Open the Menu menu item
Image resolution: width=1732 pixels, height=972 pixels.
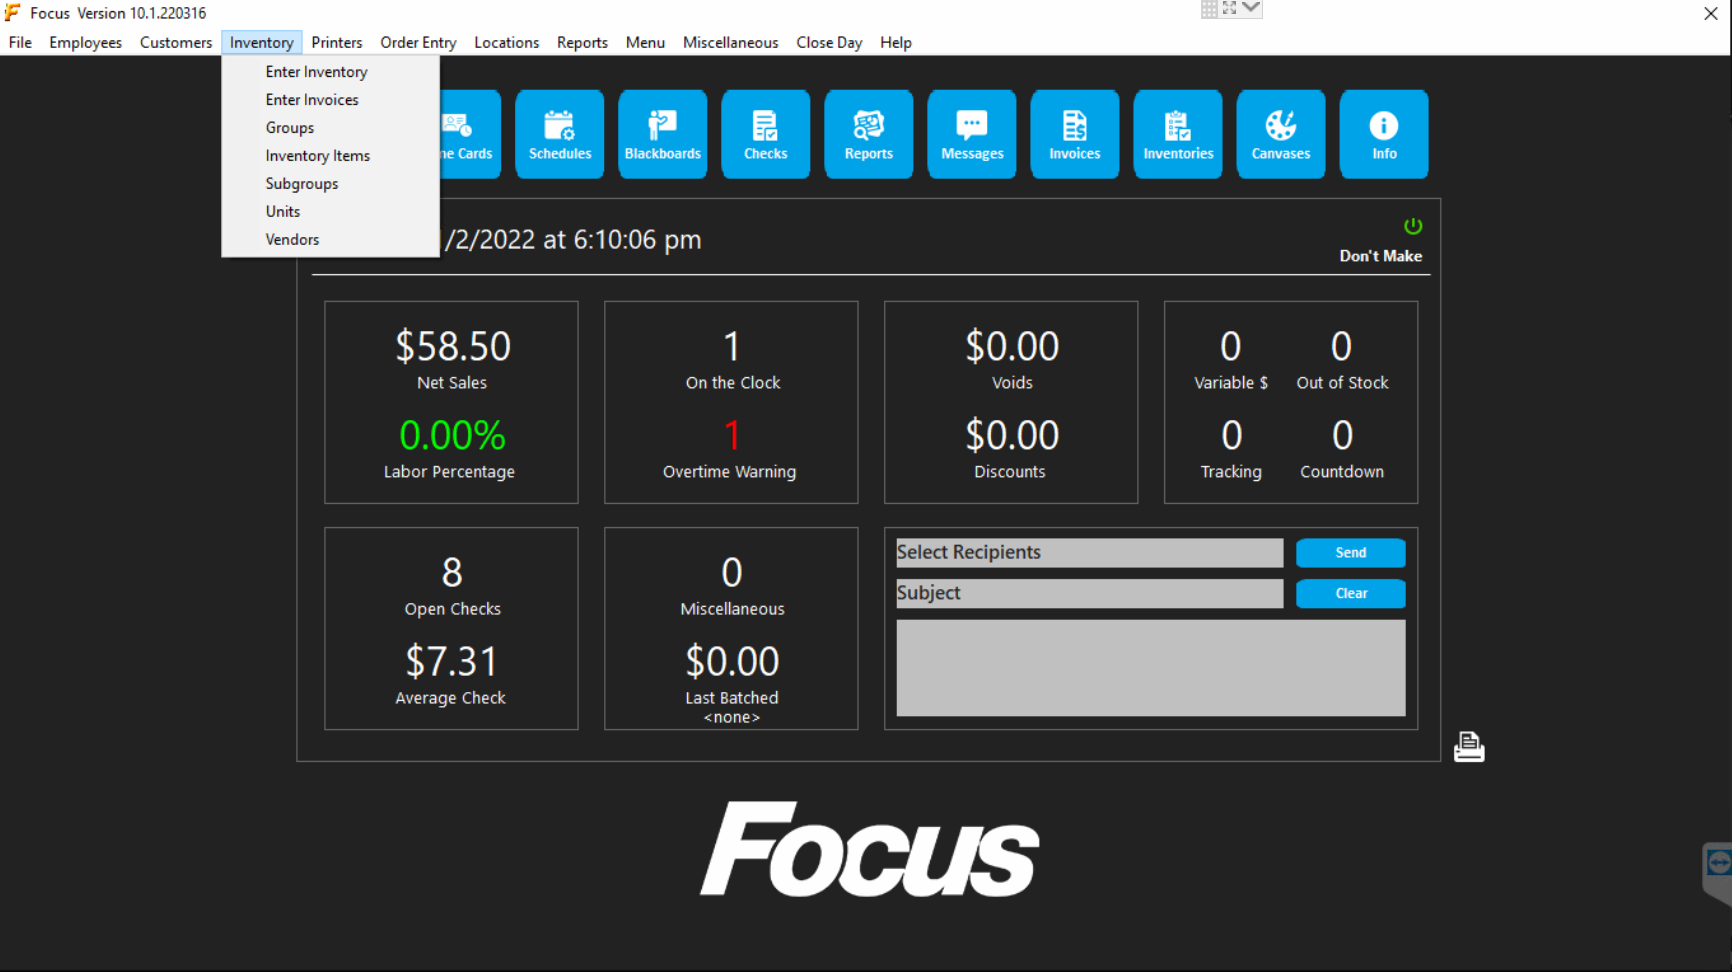[645, 42]
